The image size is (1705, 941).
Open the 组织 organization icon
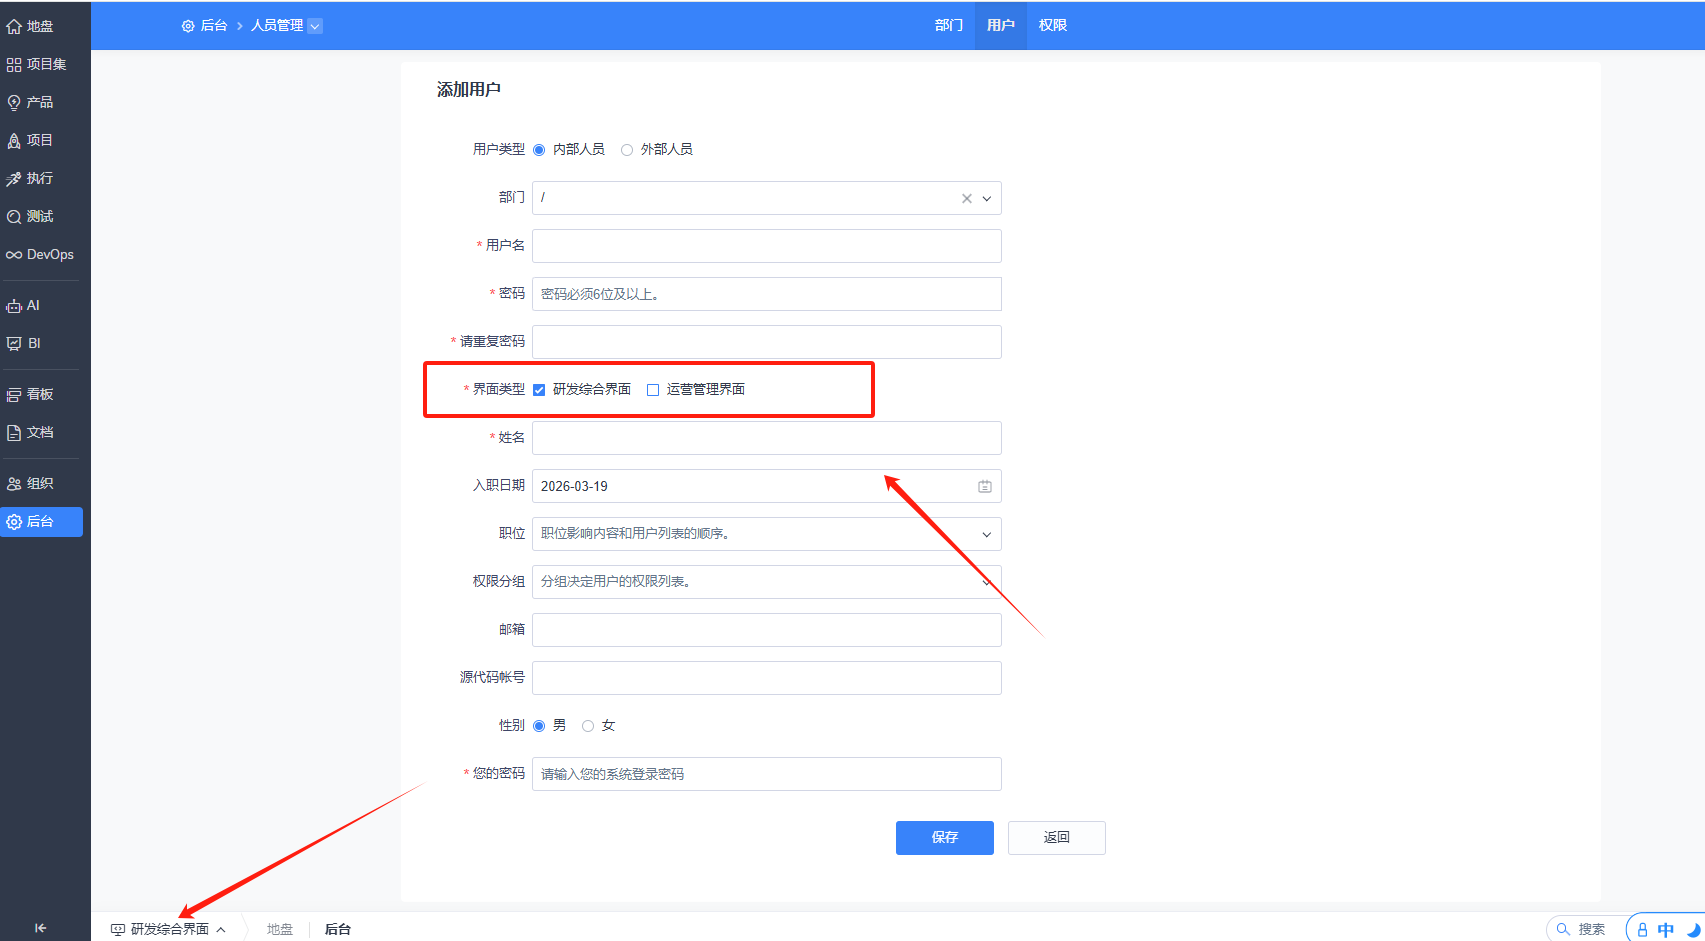click(14, 484)
